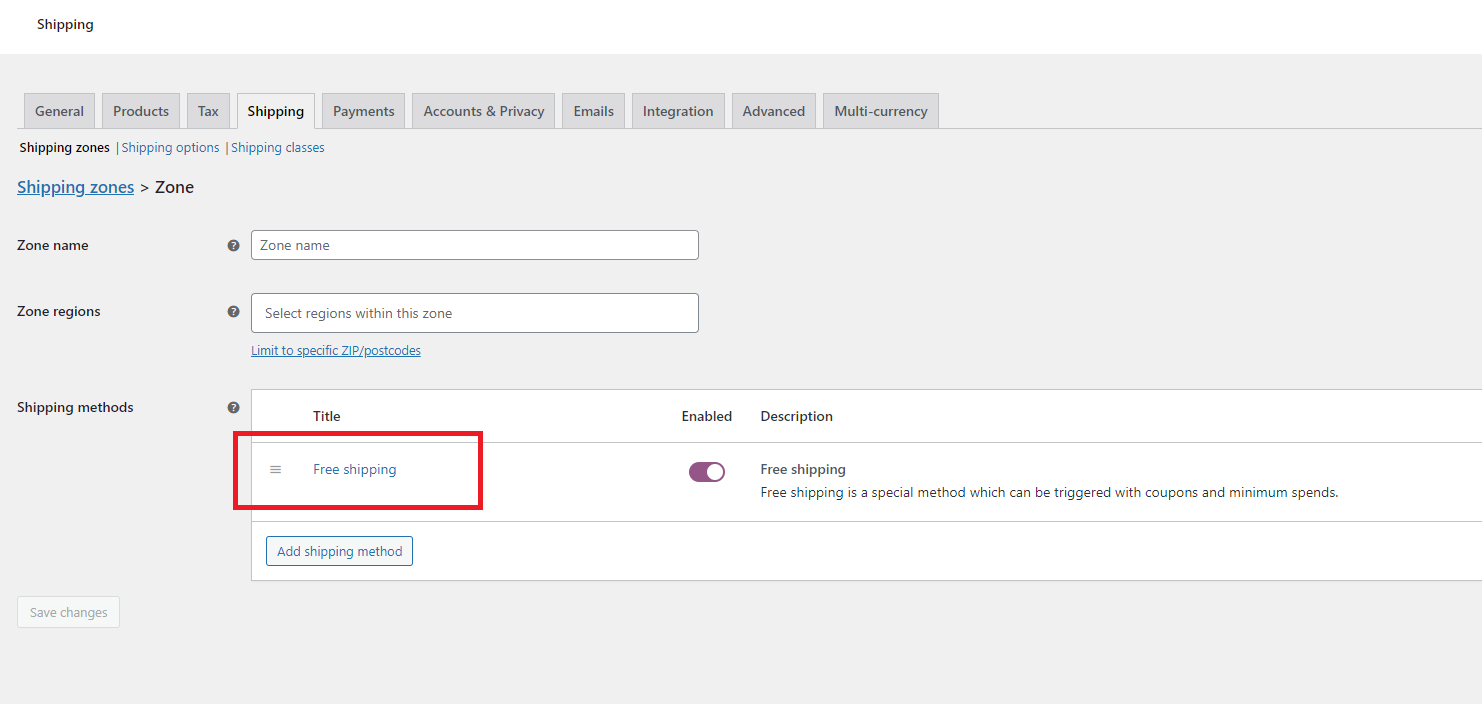Go to the Shipping options sub-page
Viewport: 1482px width, 704px height.
coord(170,147)
